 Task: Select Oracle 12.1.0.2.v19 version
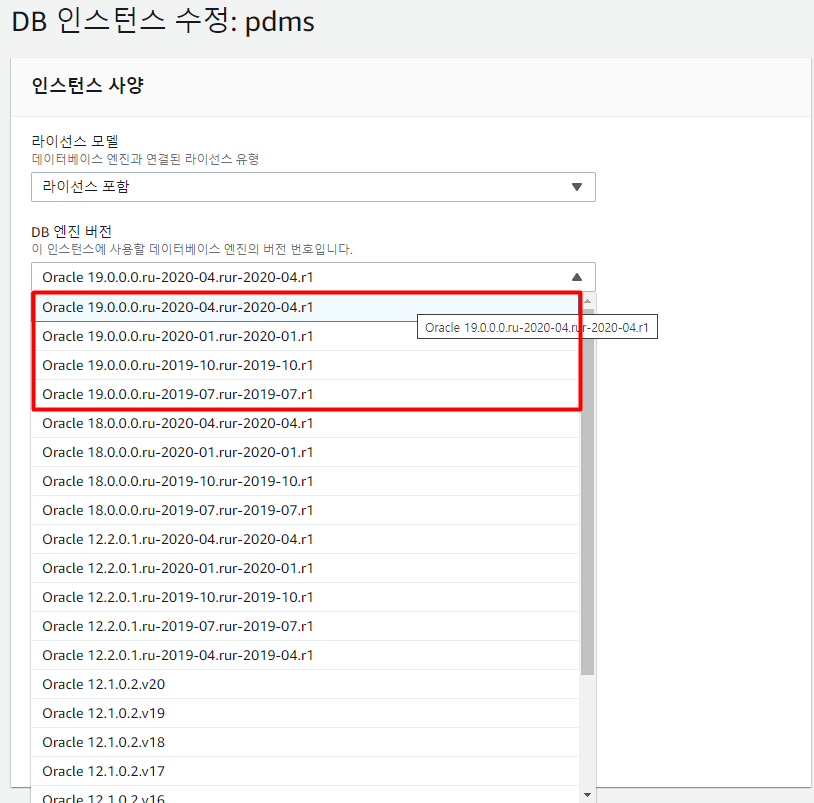(305, 714)
